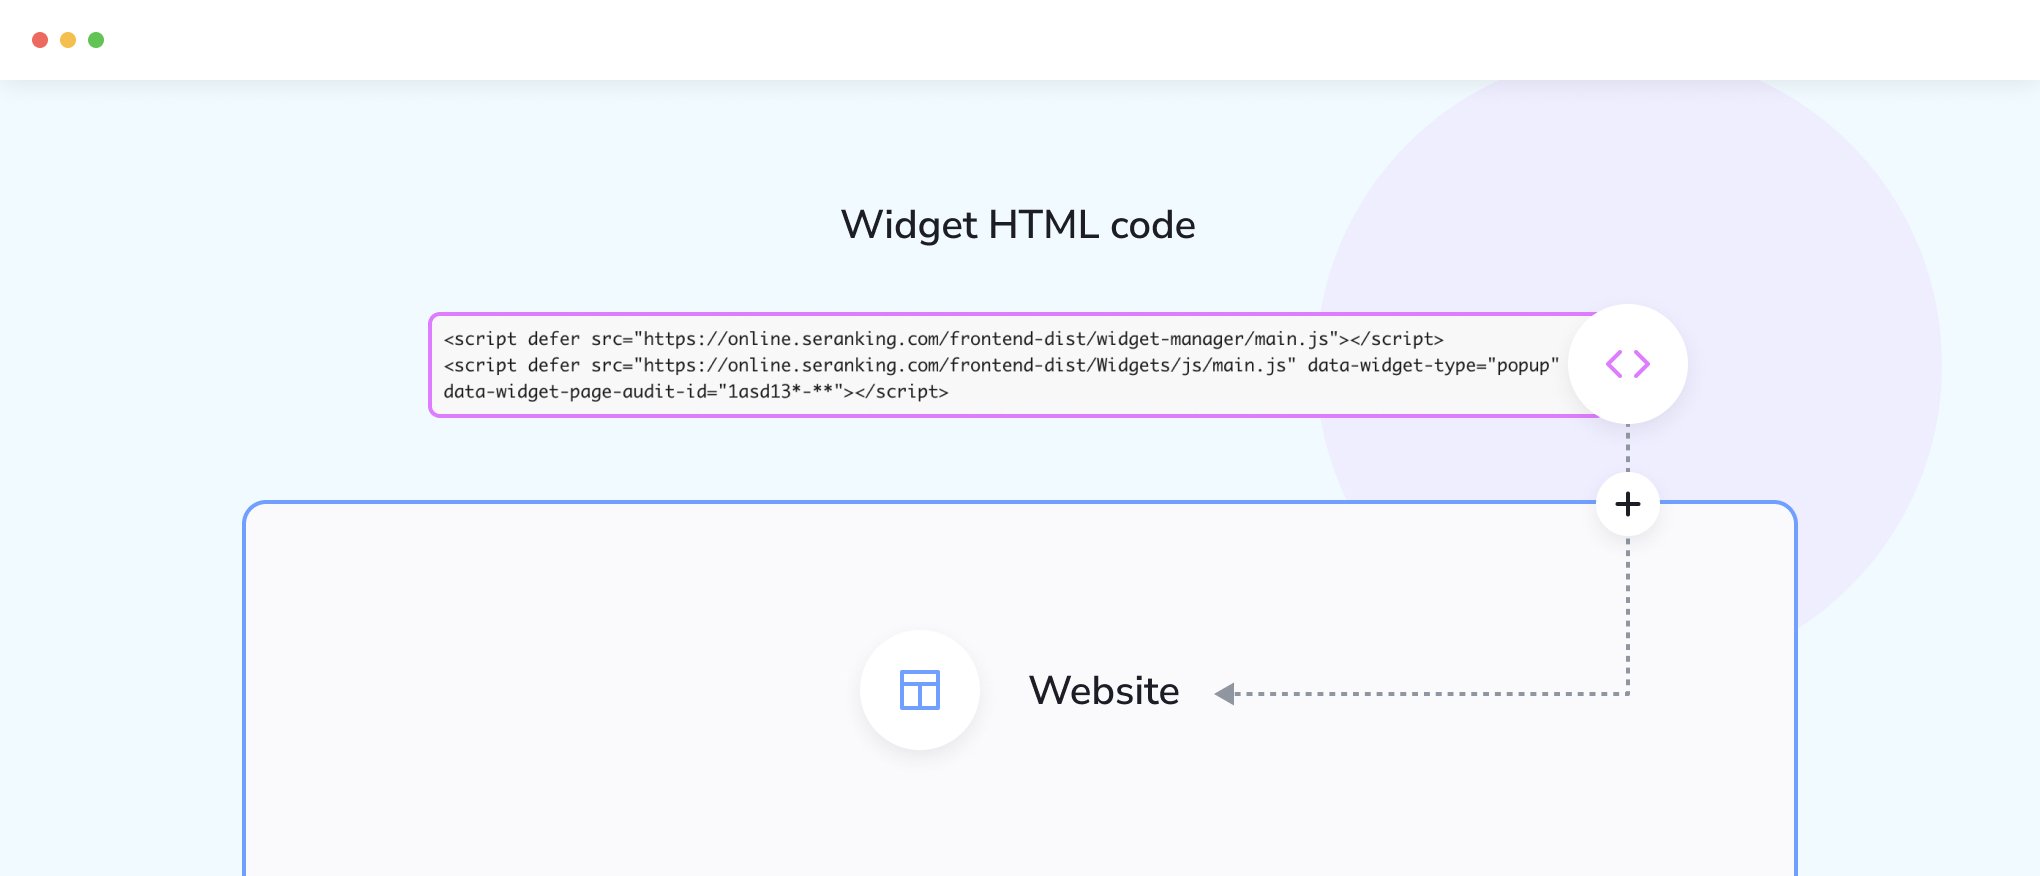Click the Website label text
Viewport: 2040px width, 876px height.
[1104, 691]
